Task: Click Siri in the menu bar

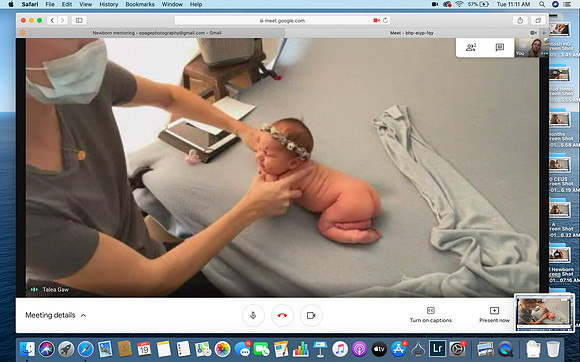Action: (555, 4)
